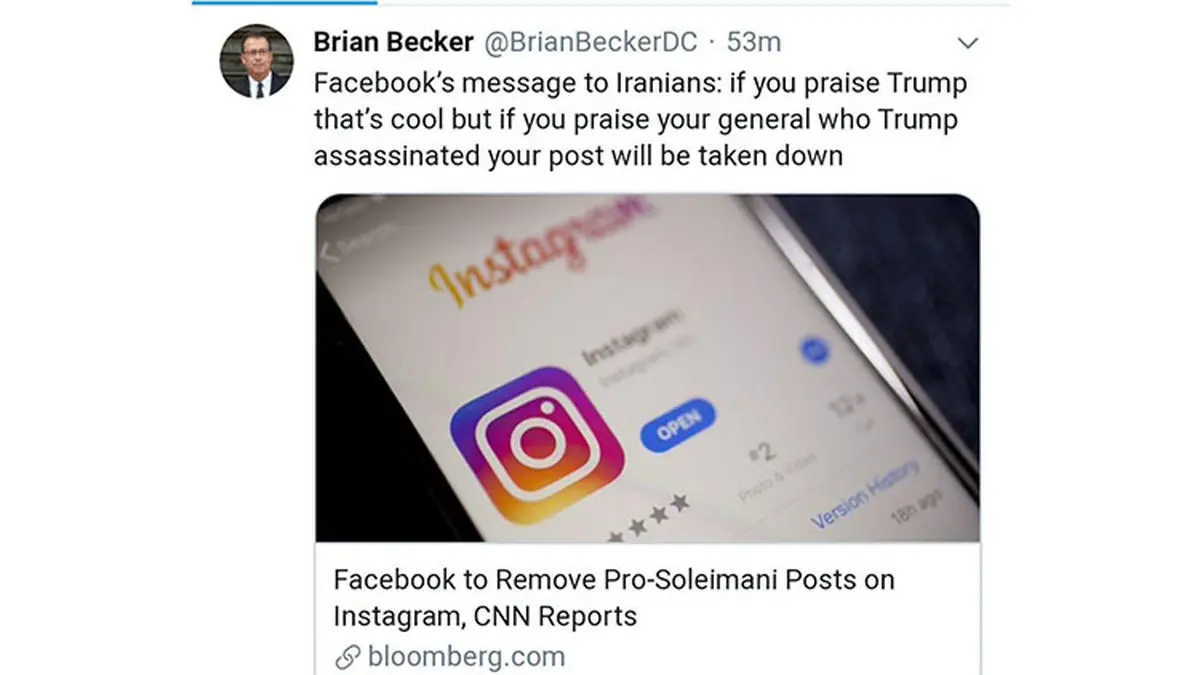The height and width of the screenshot is (675, 1200).
Task: Click the link chain icon beside bloomberg.com
Action: (347, 657)
